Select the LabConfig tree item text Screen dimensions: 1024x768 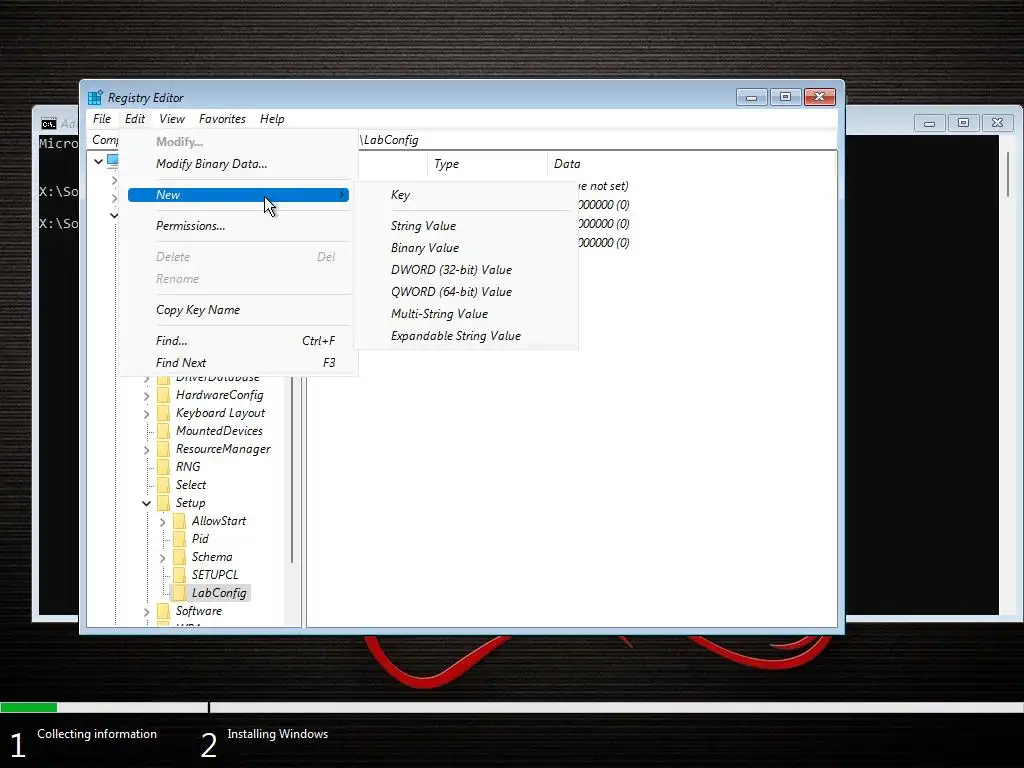pos(219,593)
